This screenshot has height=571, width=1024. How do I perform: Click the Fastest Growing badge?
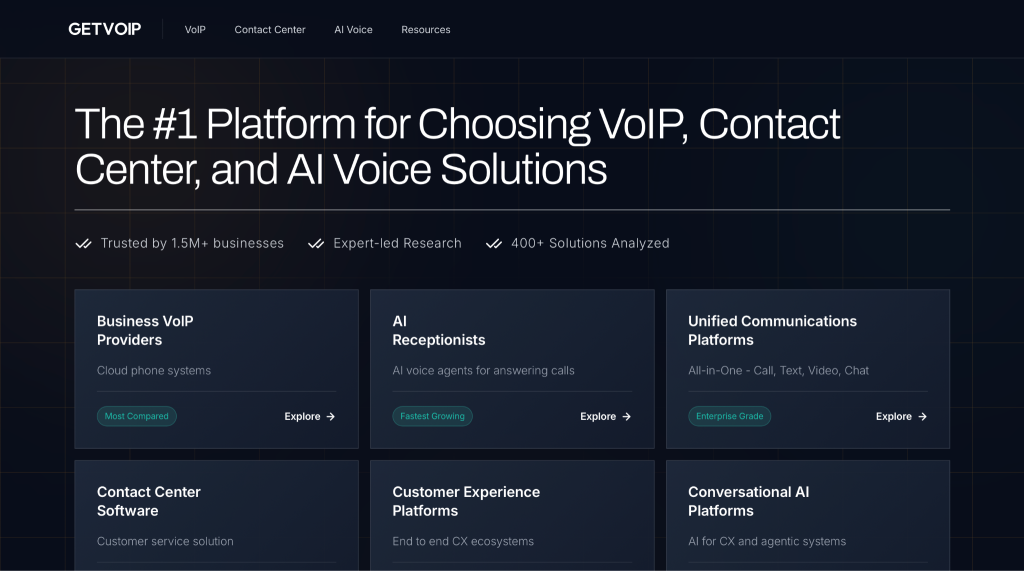click(x=432, y=416)
